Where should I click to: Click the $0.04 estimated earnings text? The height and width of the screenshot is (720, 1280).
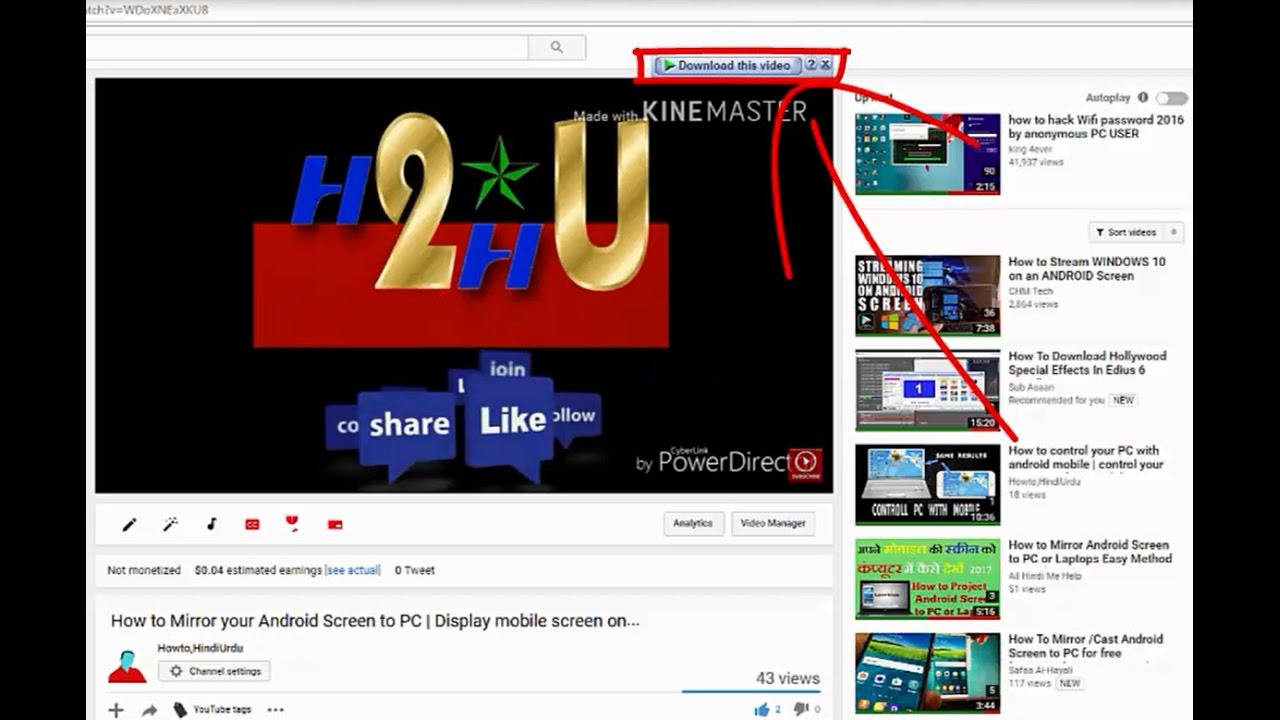[258, 570]
